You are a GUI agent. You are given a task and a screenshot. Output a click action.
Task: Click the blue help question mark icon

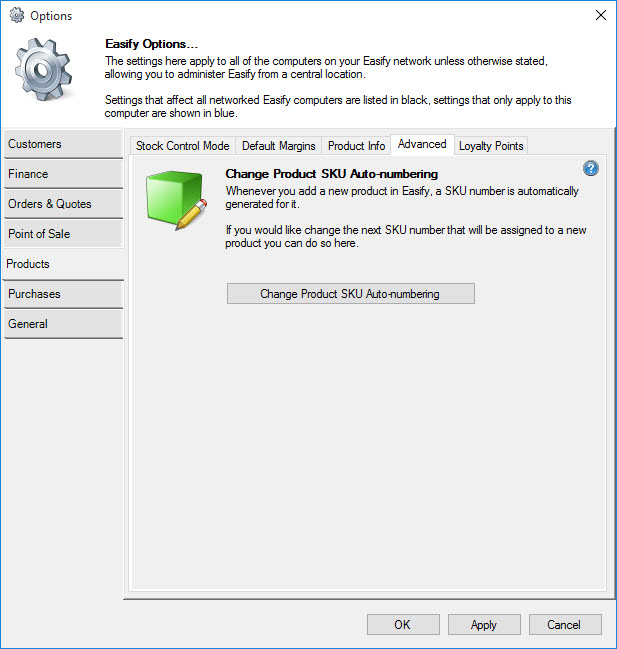coord(591,168)
